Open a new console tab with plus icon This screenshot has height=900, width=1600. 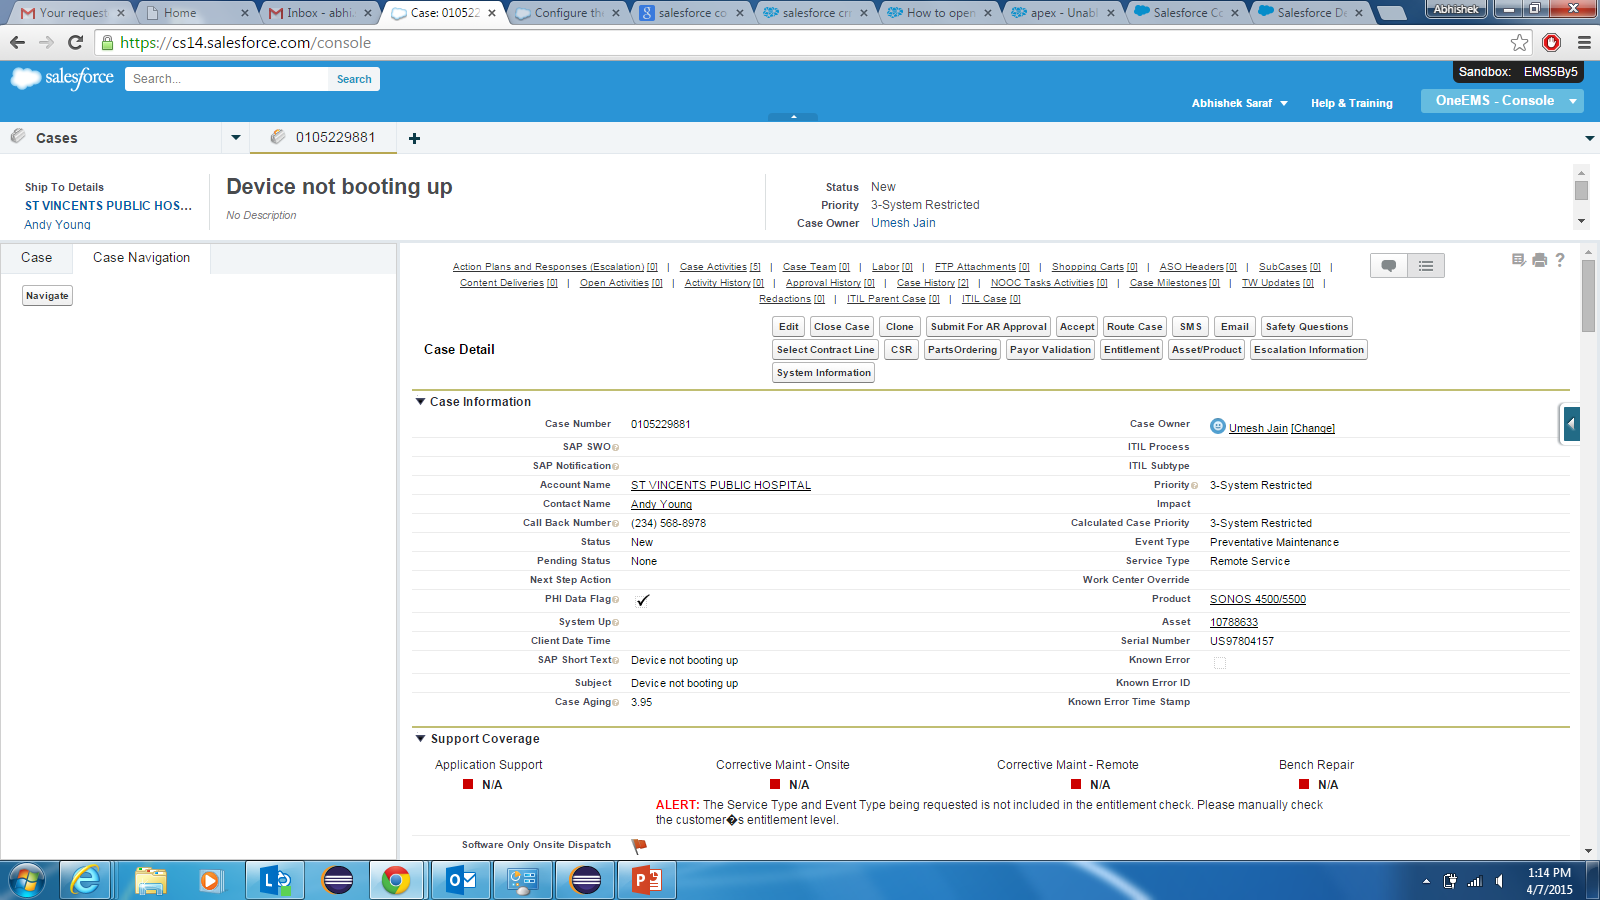pyautogui.click(x=414, y=138)
